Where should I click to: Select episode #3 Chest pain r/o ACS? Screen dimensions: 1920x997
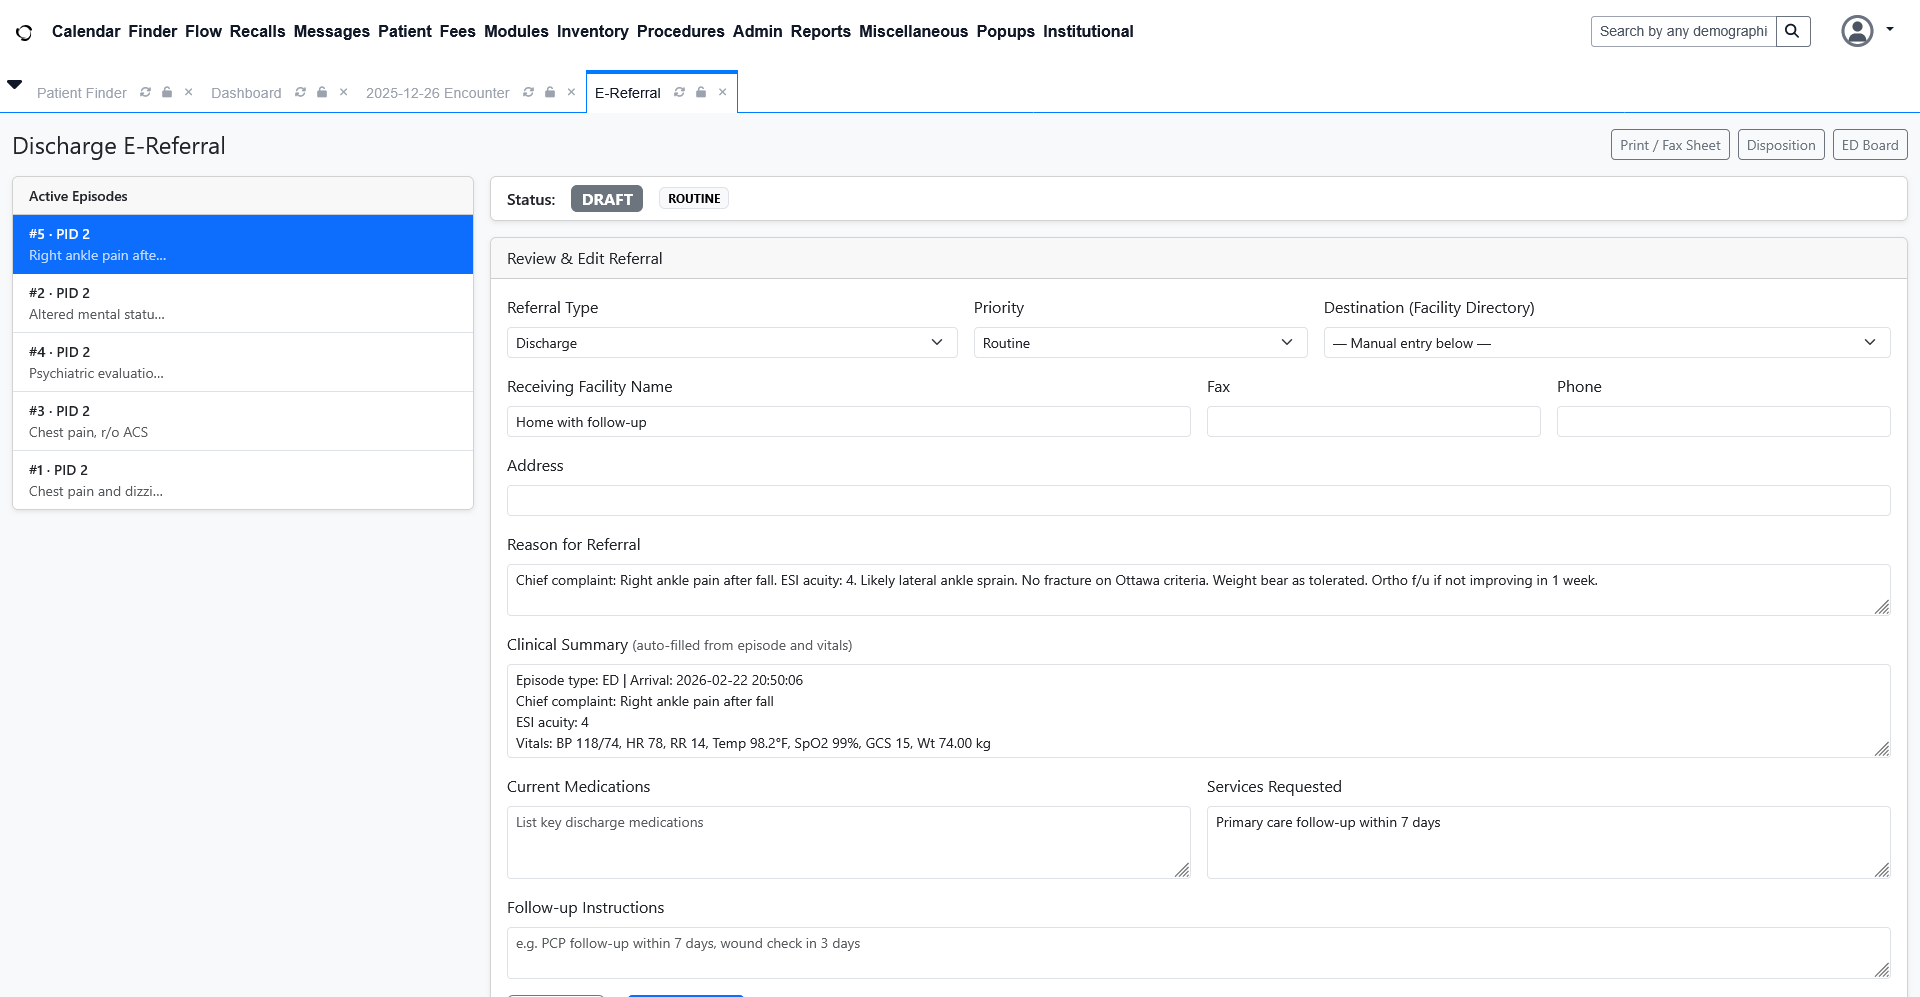[x=242, y=421]
